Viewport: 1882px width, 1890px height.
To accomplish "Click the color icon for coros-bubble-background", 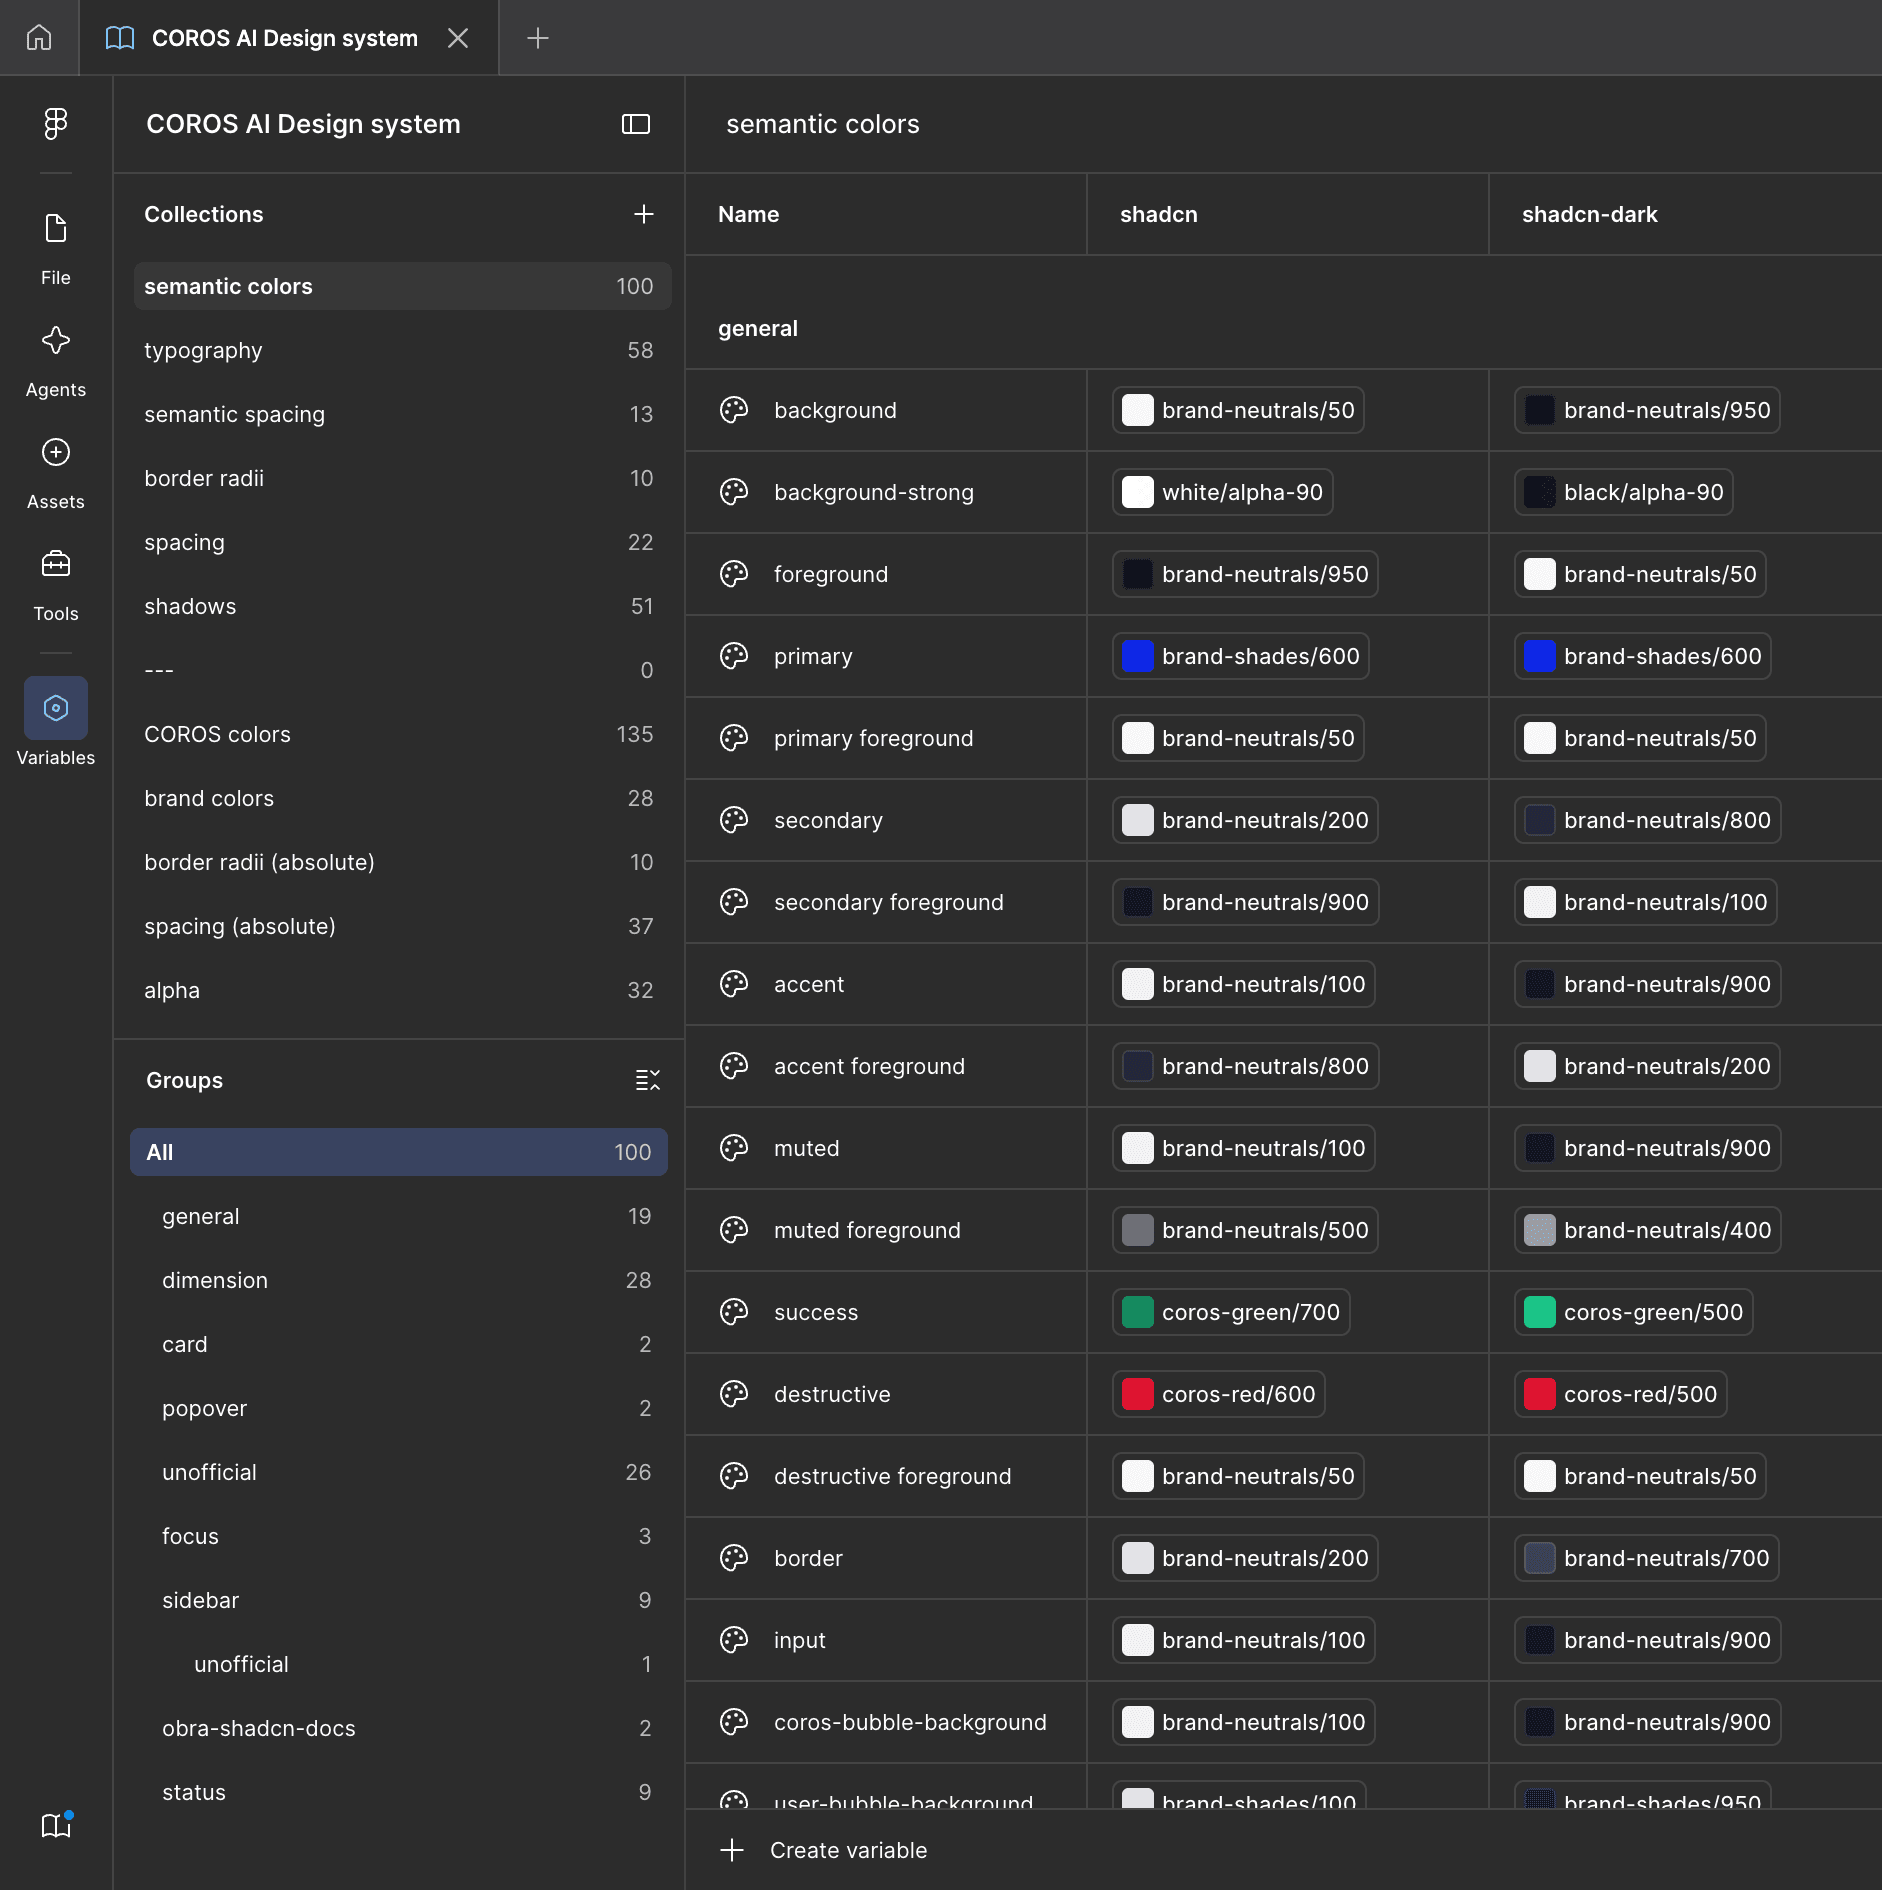I will [734, 1722].
